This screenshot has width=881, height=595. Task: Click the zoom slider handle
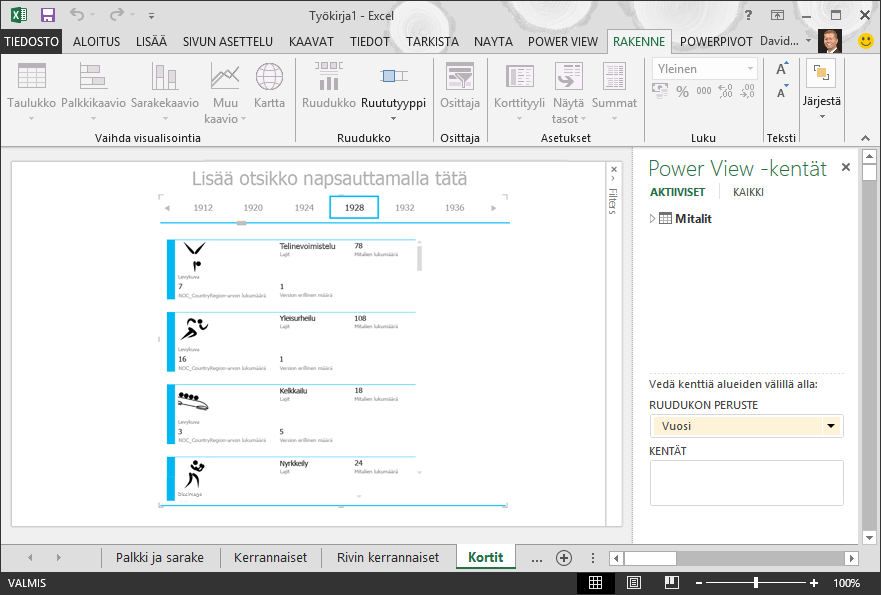756,583
